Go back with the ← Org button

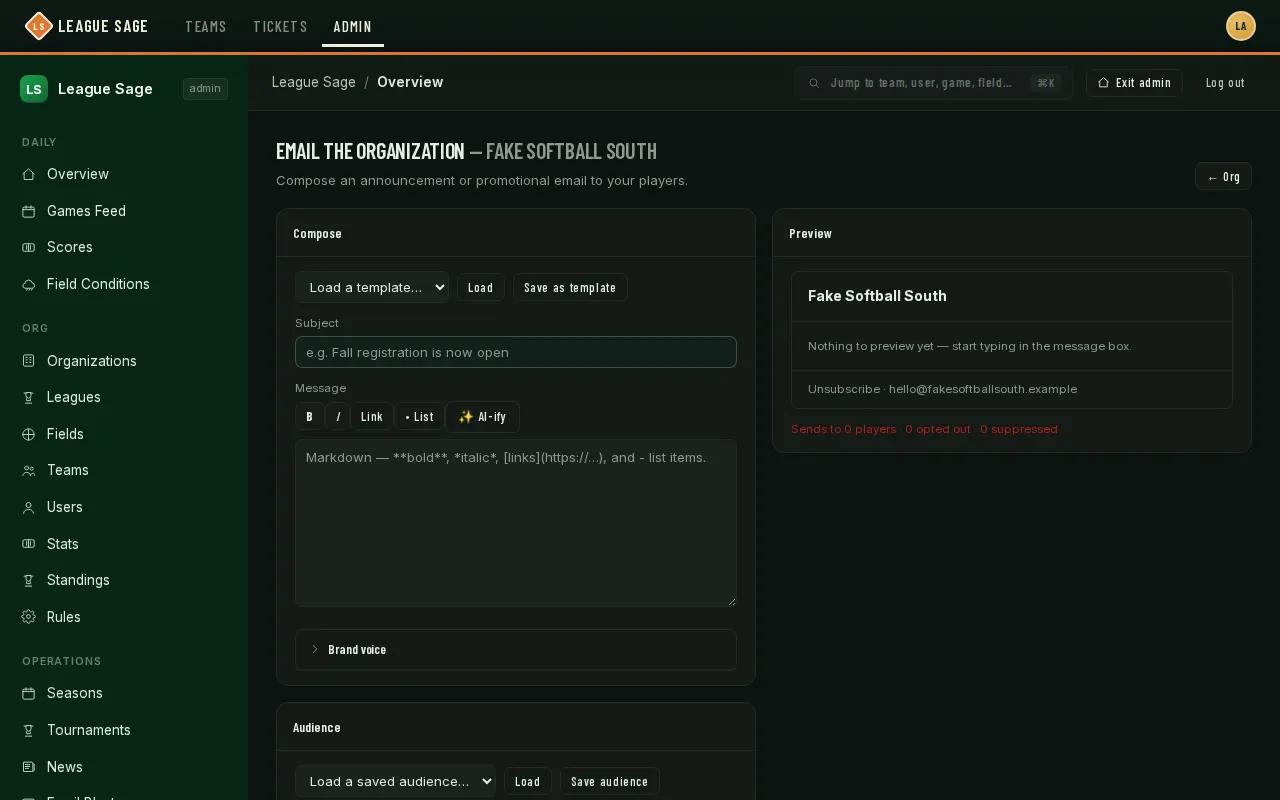click(x=1223, y=176)
